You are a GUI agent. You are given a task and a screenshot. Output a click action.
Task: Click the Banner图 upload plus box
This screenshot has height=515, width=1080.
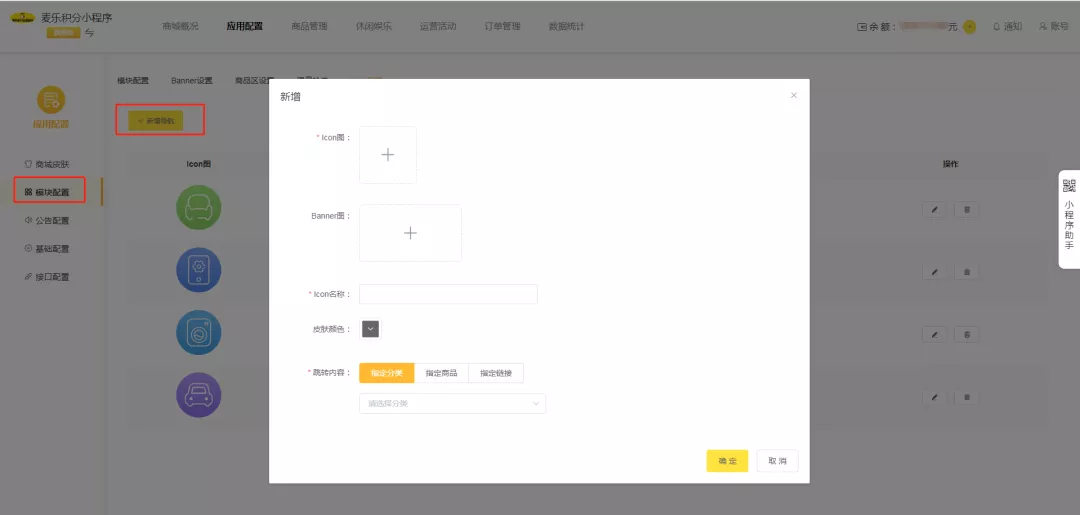(410, 233)
